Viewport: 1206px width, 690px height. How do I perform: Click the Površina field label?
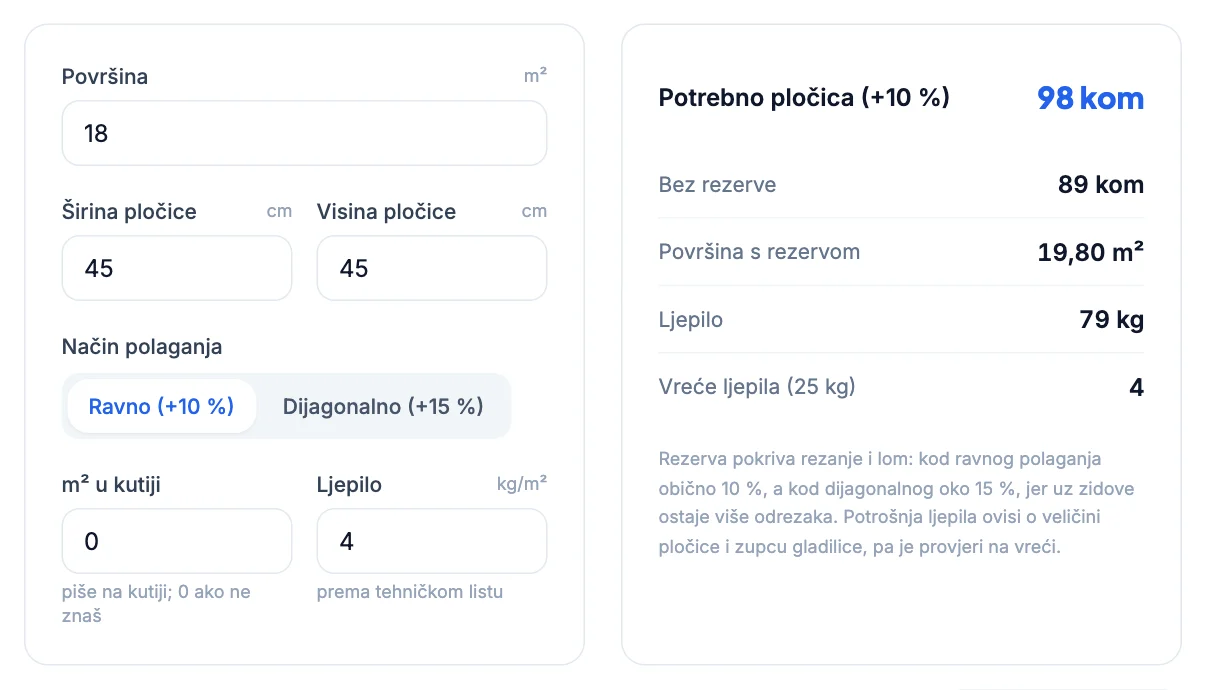tap(105, 77)
